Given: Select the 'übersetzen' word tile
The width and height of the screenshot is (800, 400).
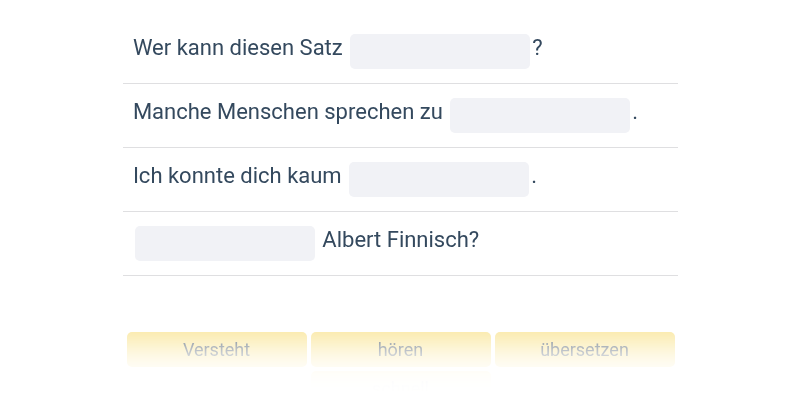Looking at the screenshot, I should (x=584, y=350).
